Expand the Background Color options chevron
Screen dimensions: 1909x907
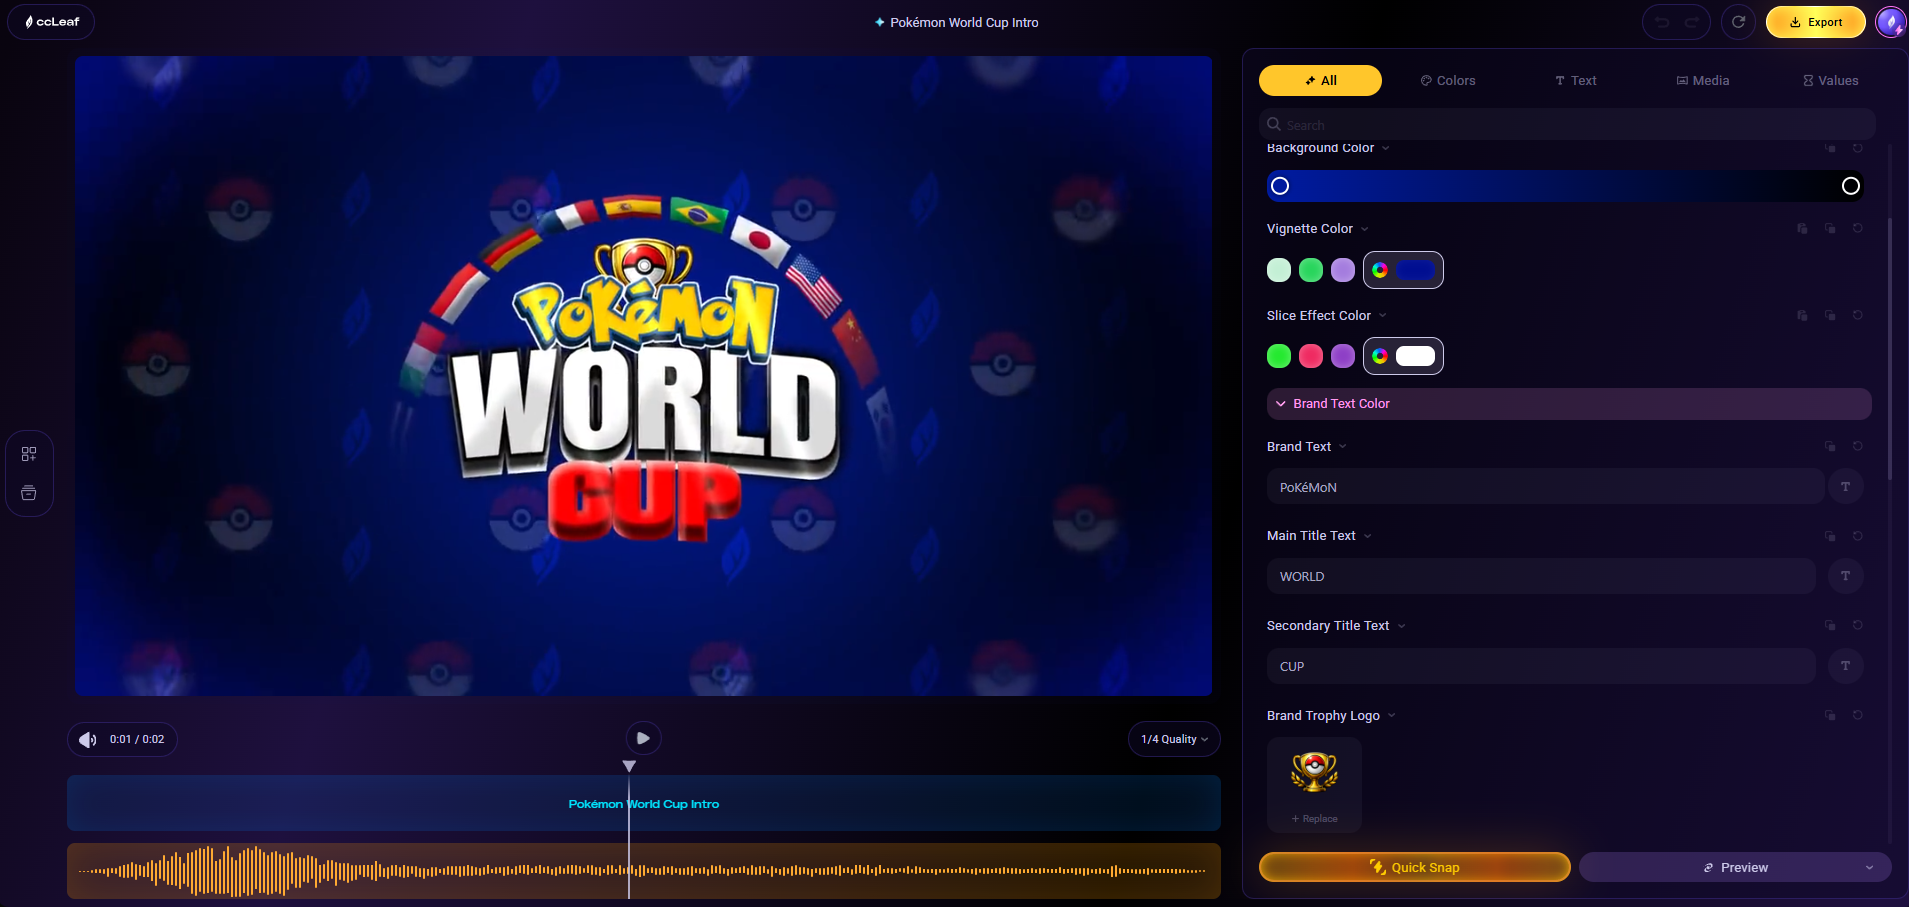1386,148
